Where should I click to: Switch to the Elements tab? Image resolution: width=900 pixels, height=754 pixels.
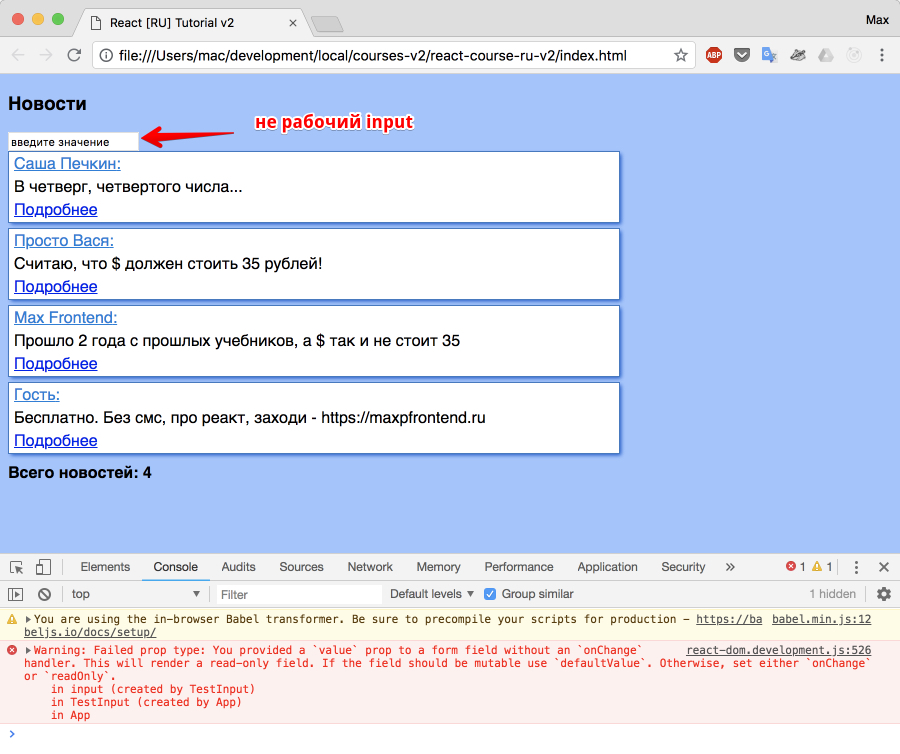(105, 567)
